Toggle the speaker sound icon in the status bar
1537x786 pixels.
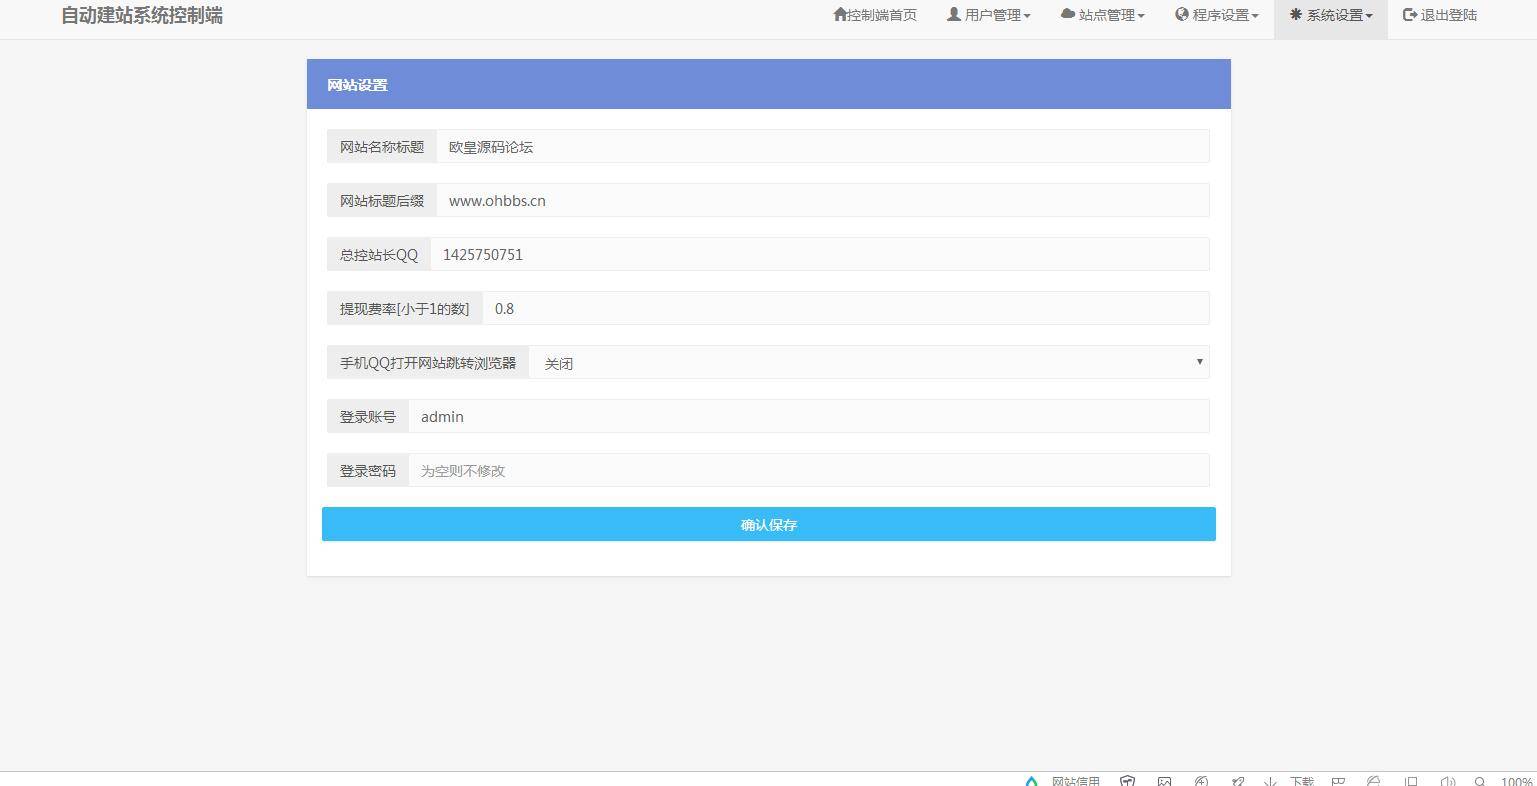pyautogui.click(x=1447, y=781)
